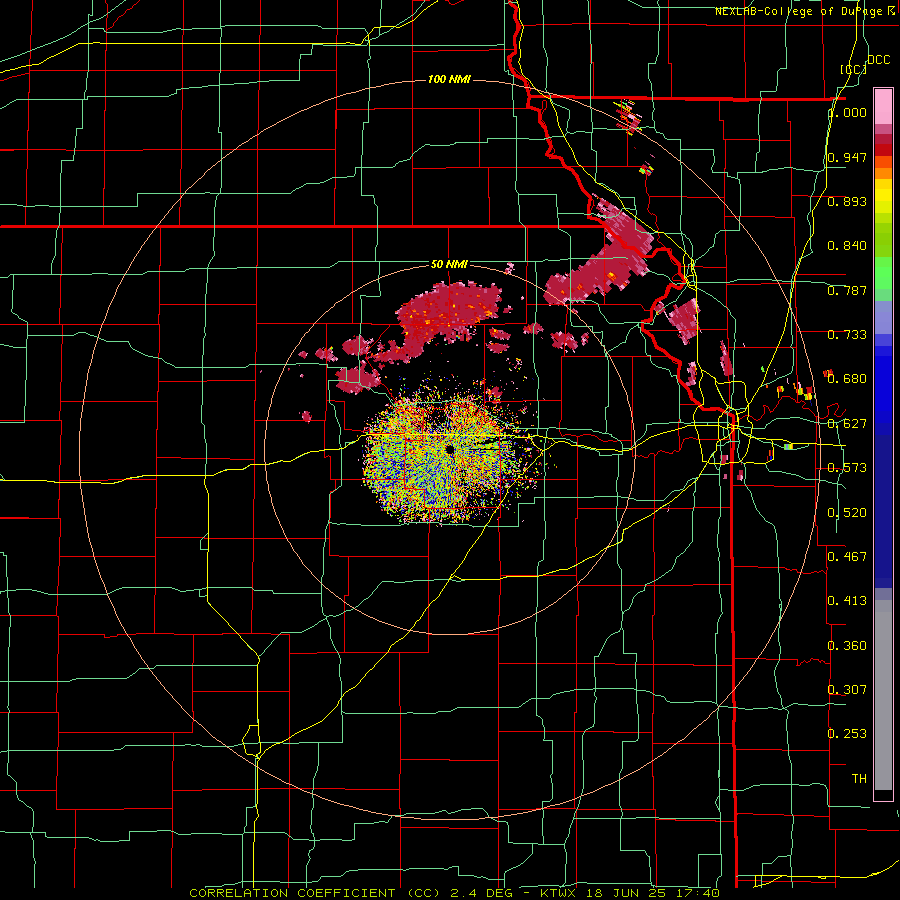Click the 0.680 legend value
The image size is (900, 900).
click(x=847, y=379)
